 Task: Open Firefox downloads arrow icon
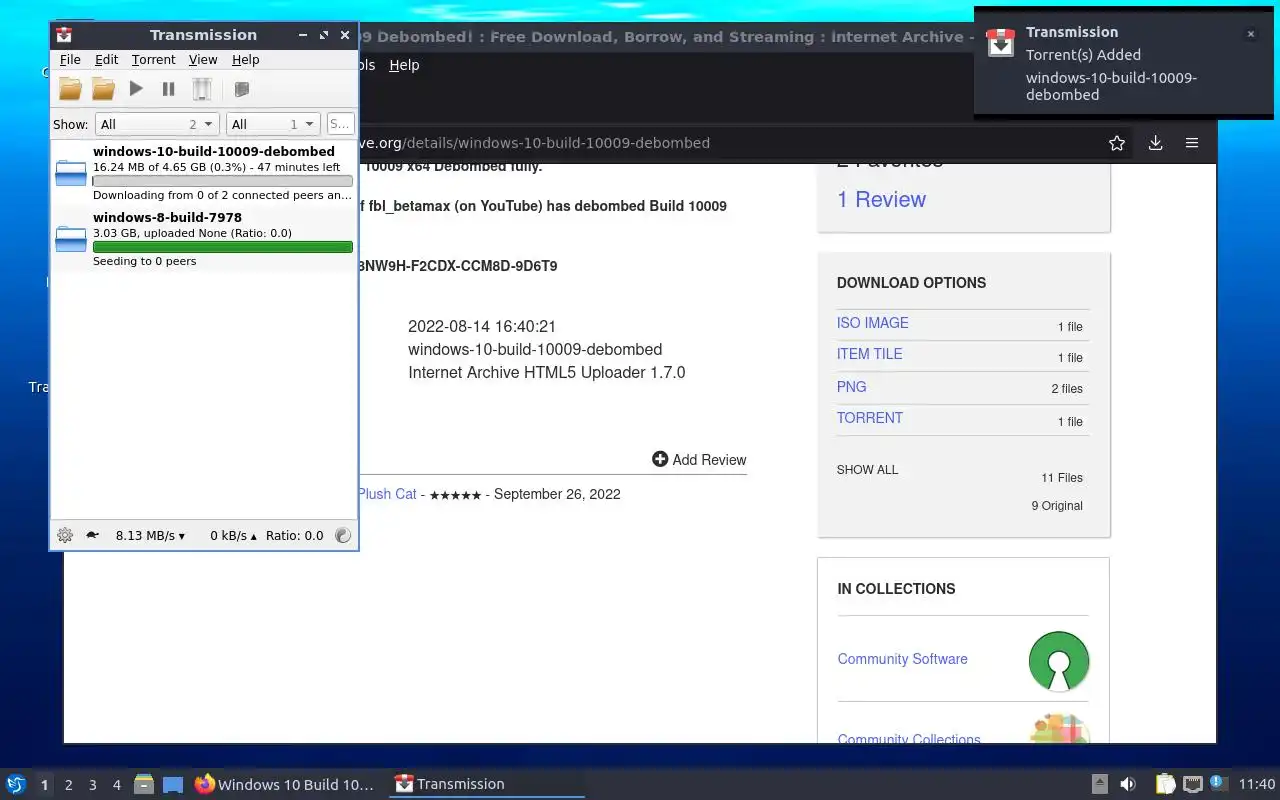tap(1155, 143)
